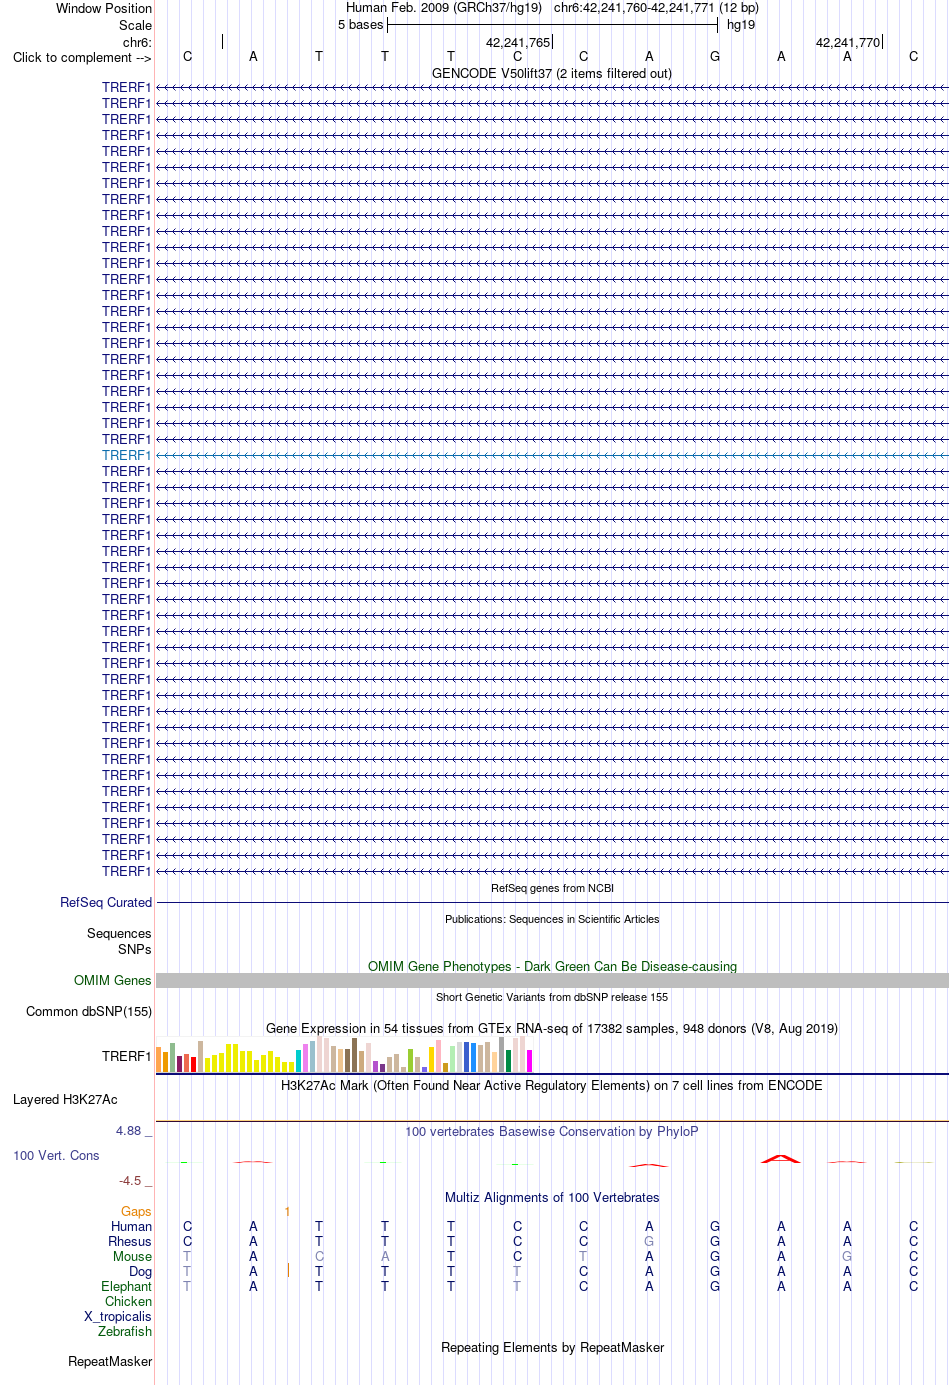Select the G base in the sequence ruler
Screen dimensions: 950x1385
click(715, 56)
